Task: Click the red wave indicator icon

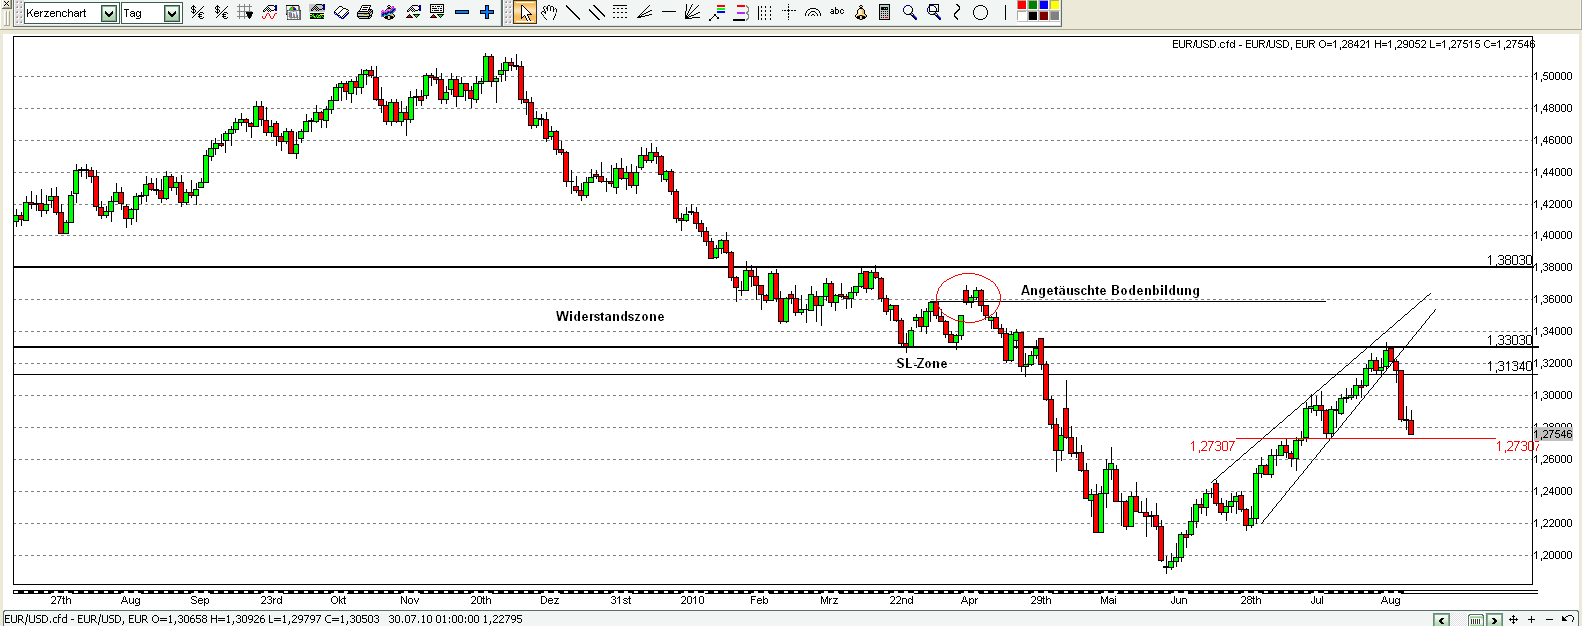Action: point(269,13)
